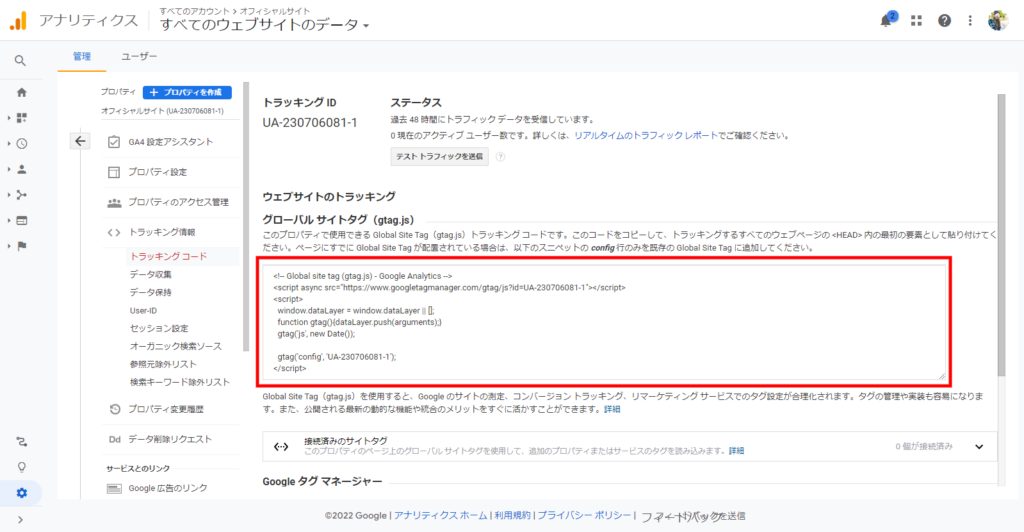Select 参照元除外リスト item

(163, 364)
